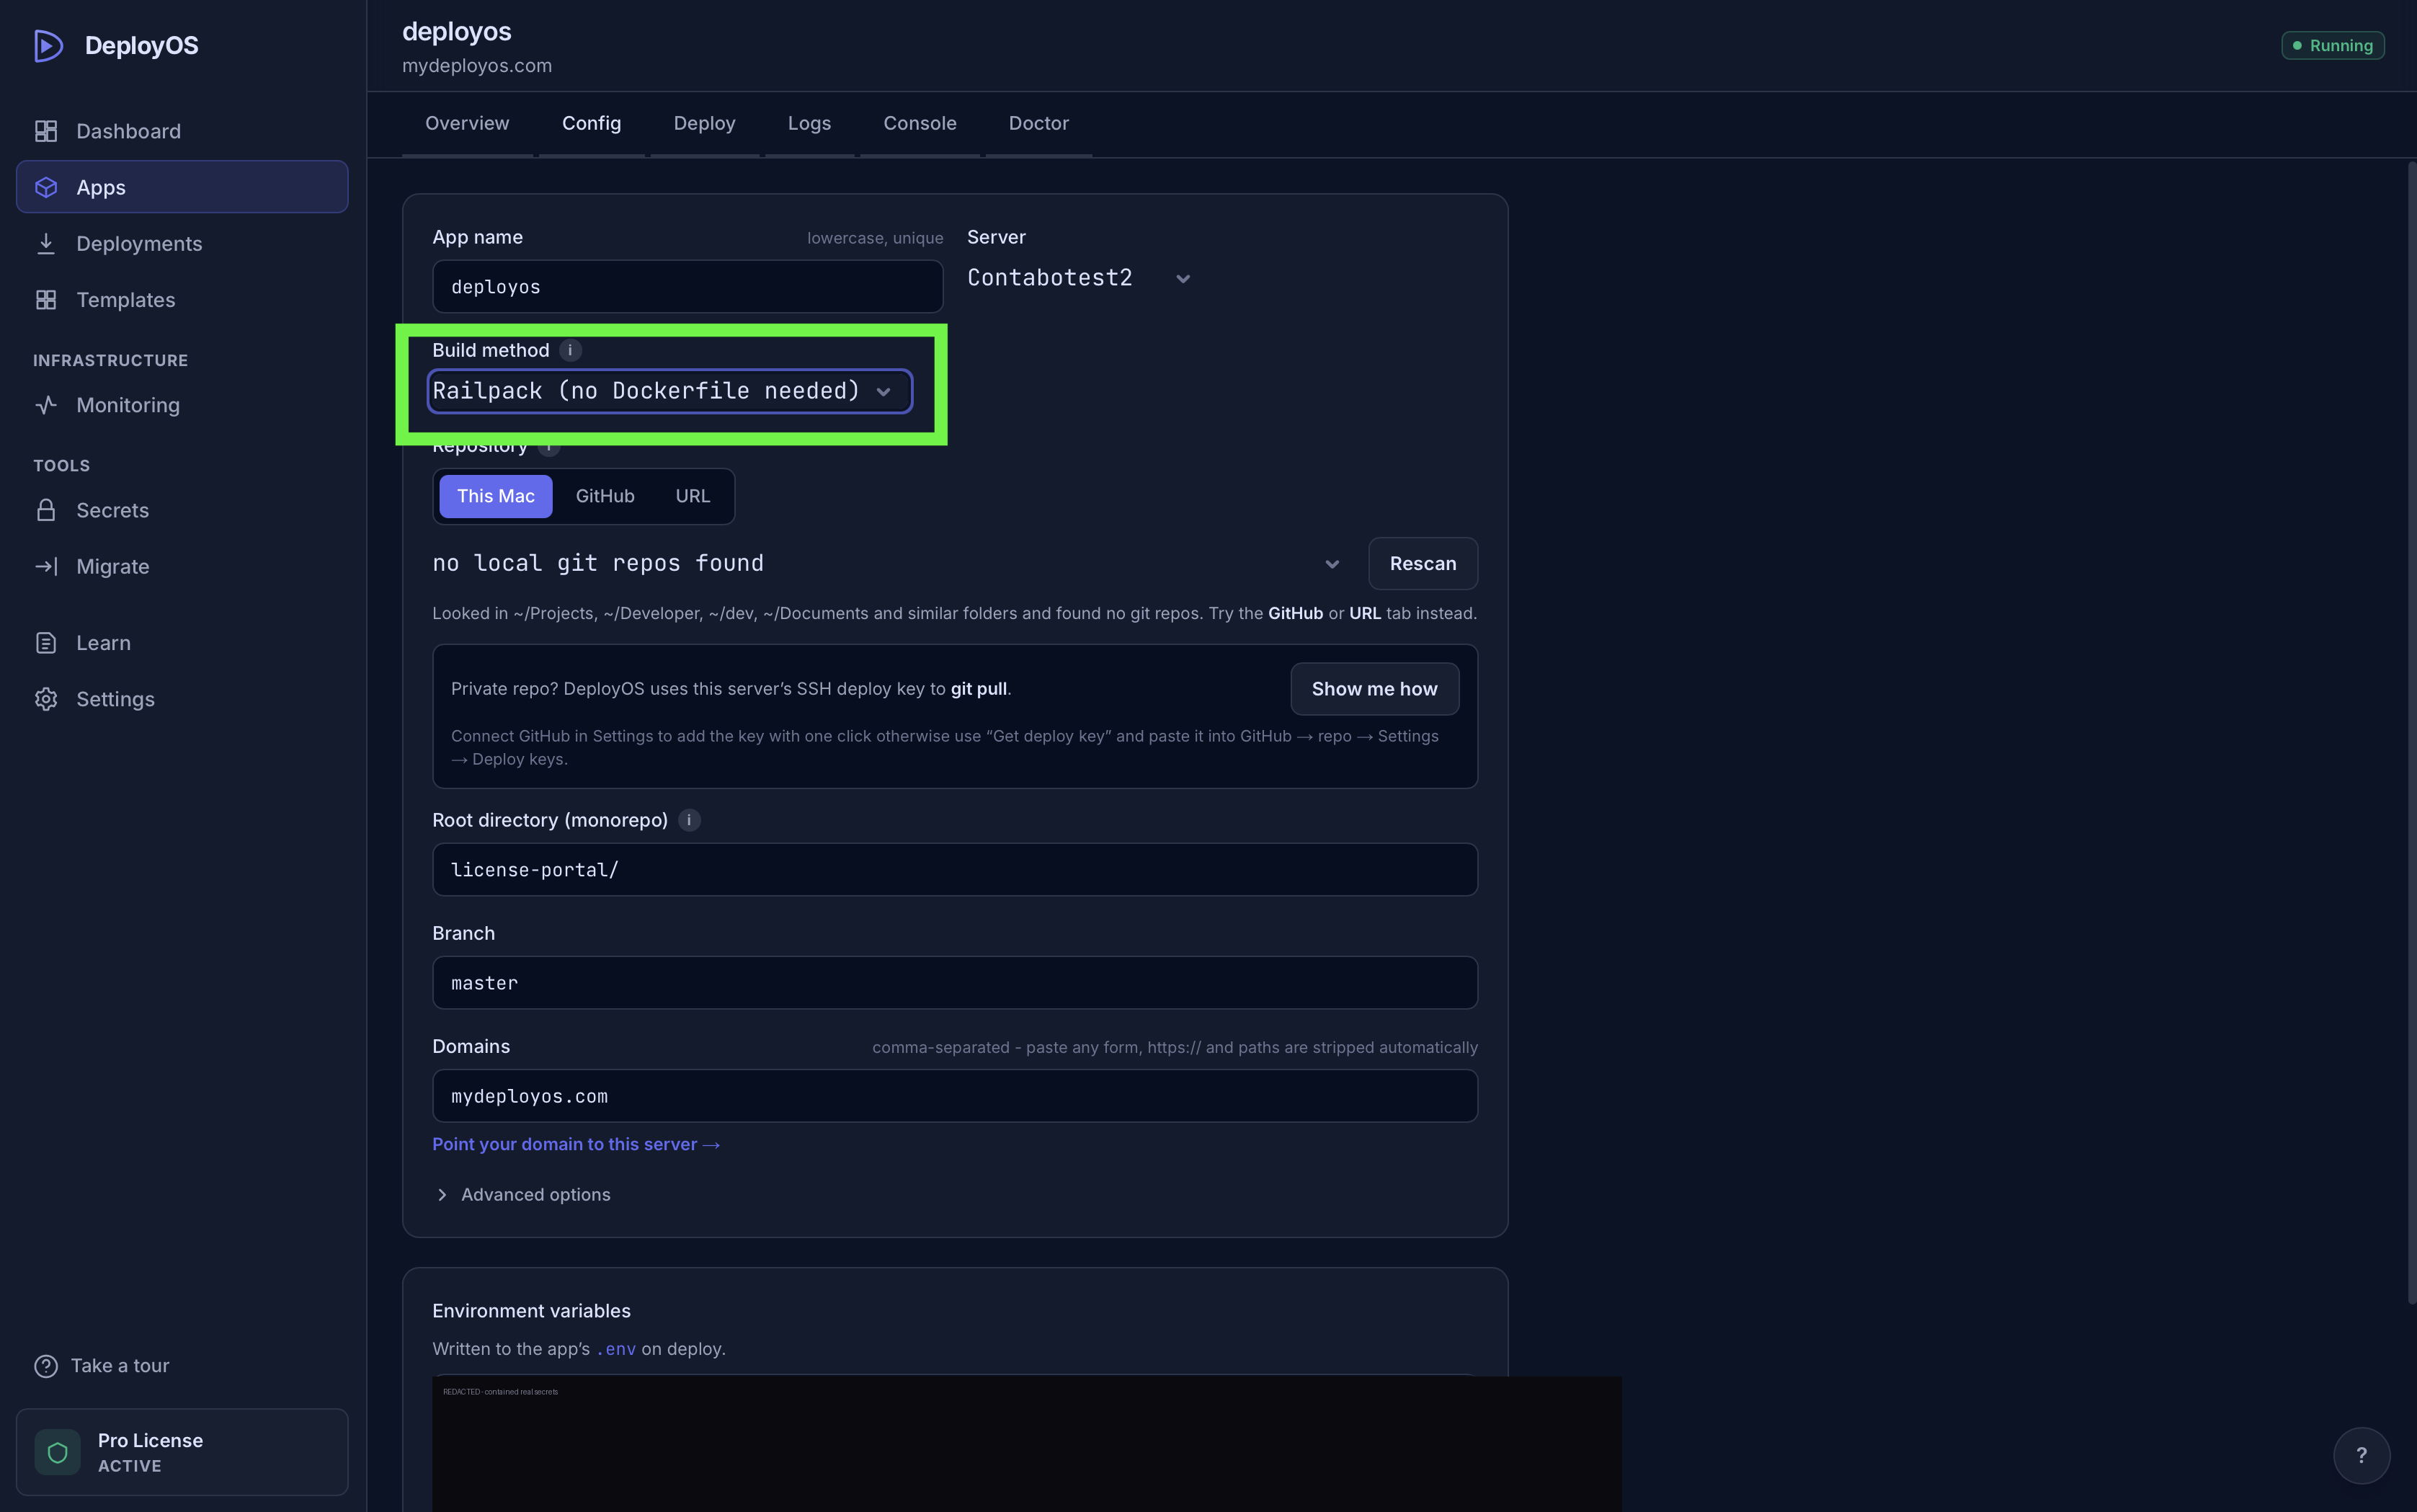2417x1512 pixels.
Task: Click the Root directory input field
Action: pos(954,870)
